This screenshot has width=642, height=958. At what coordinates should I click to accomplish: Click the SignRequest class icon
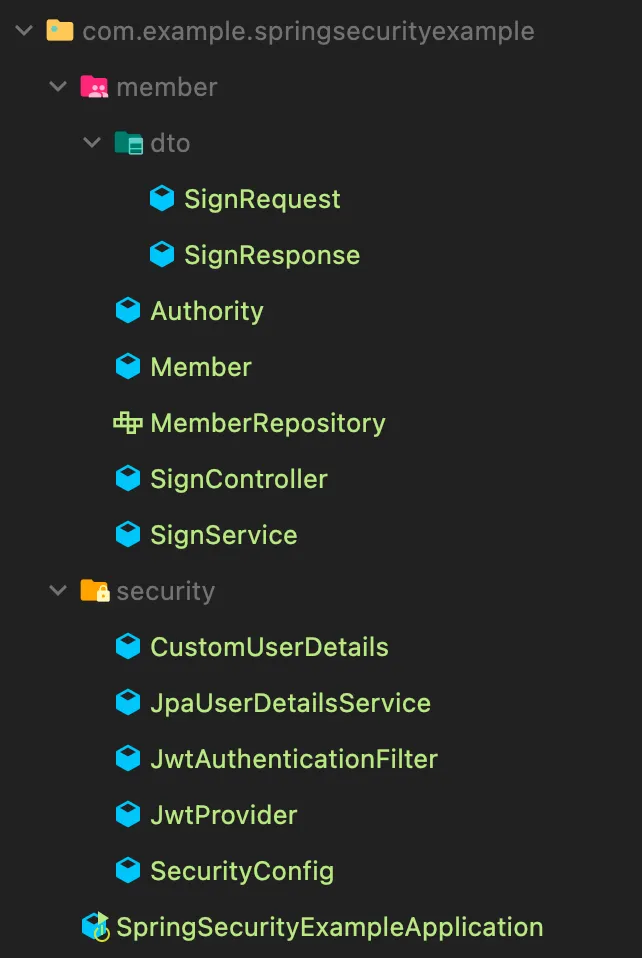tap(161, 199)
